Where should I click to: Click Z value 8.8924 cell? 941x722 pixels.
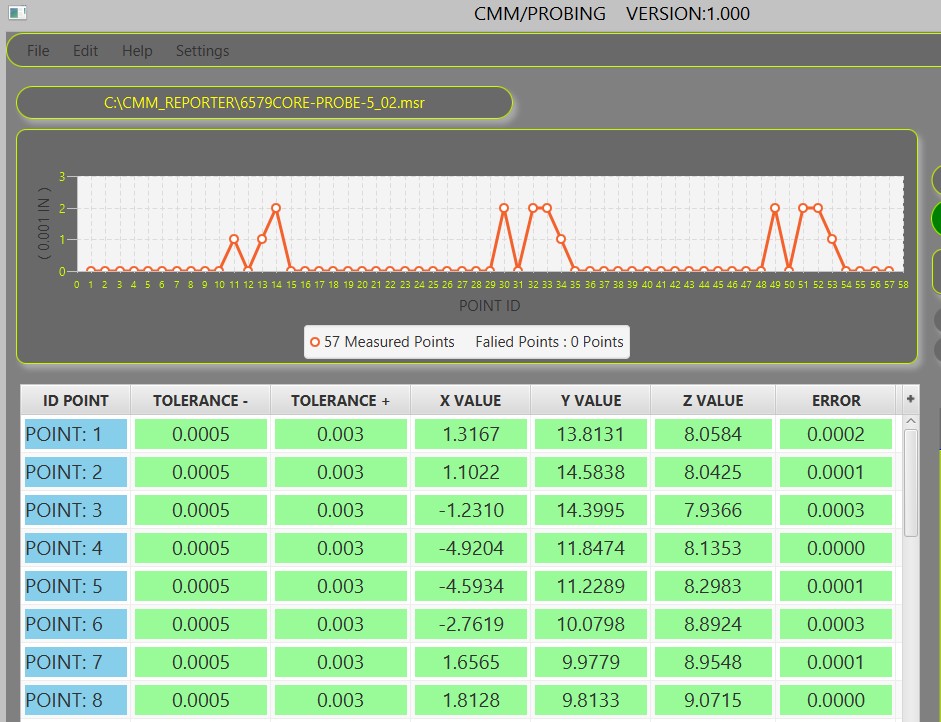pos(713,624)
